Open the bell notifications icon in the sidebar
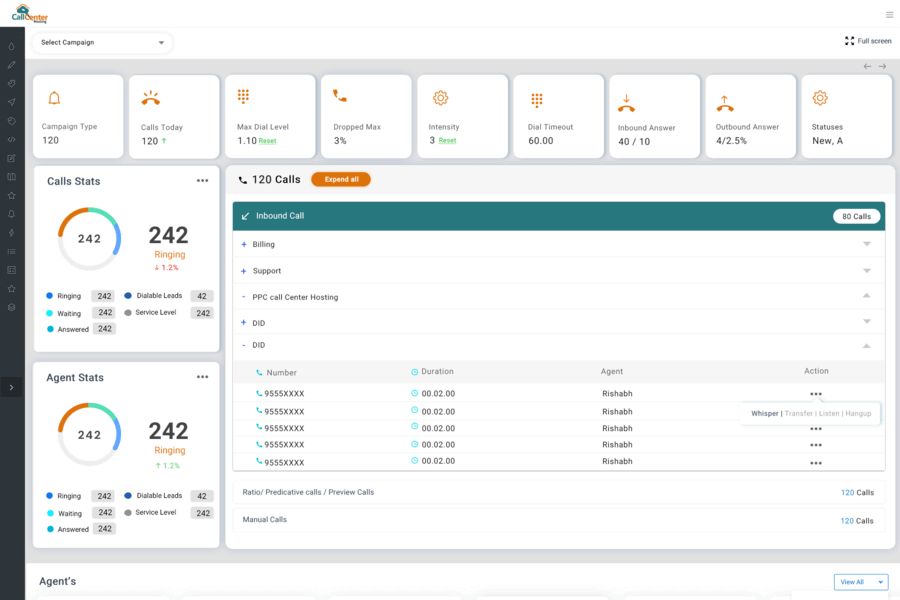Screen dimensions: 900x600 (x=11, y=215)
